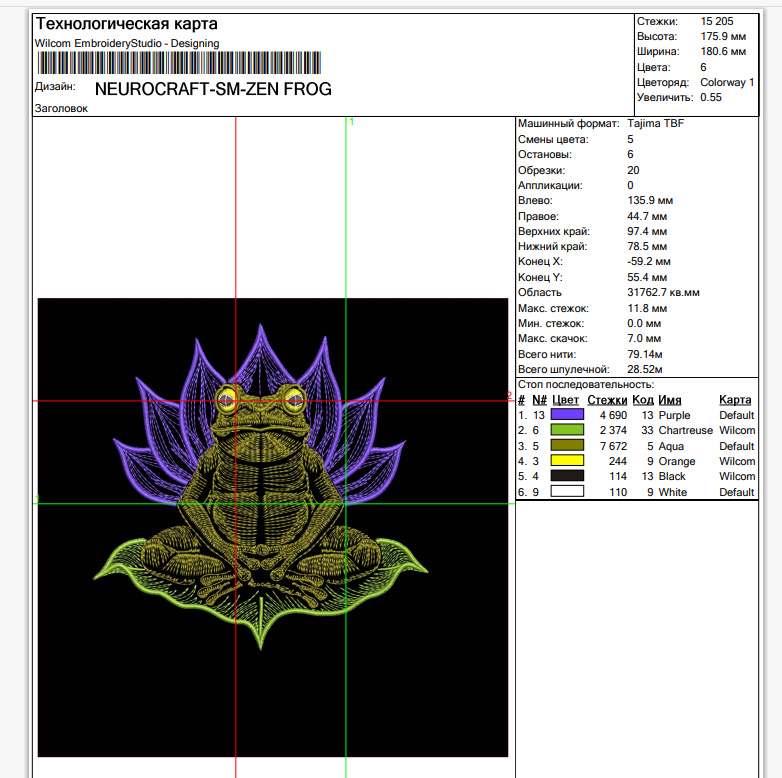The width and height of the screenshot is (782, 778).
Task: Click the Карта column header
Action: 735,400
